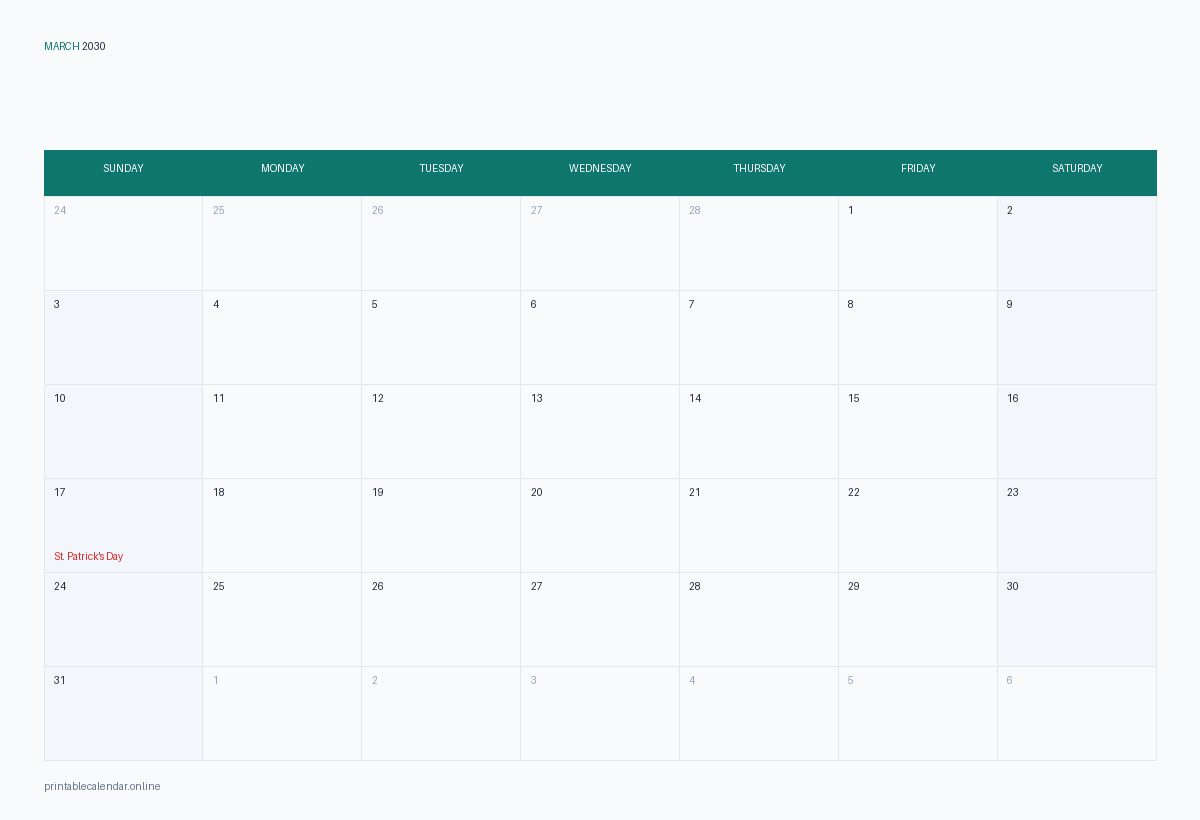The height and width of the screenshot is (820, 1200).
Task: Click greyed February 25 in first row Monday
Action: [282, 243]
